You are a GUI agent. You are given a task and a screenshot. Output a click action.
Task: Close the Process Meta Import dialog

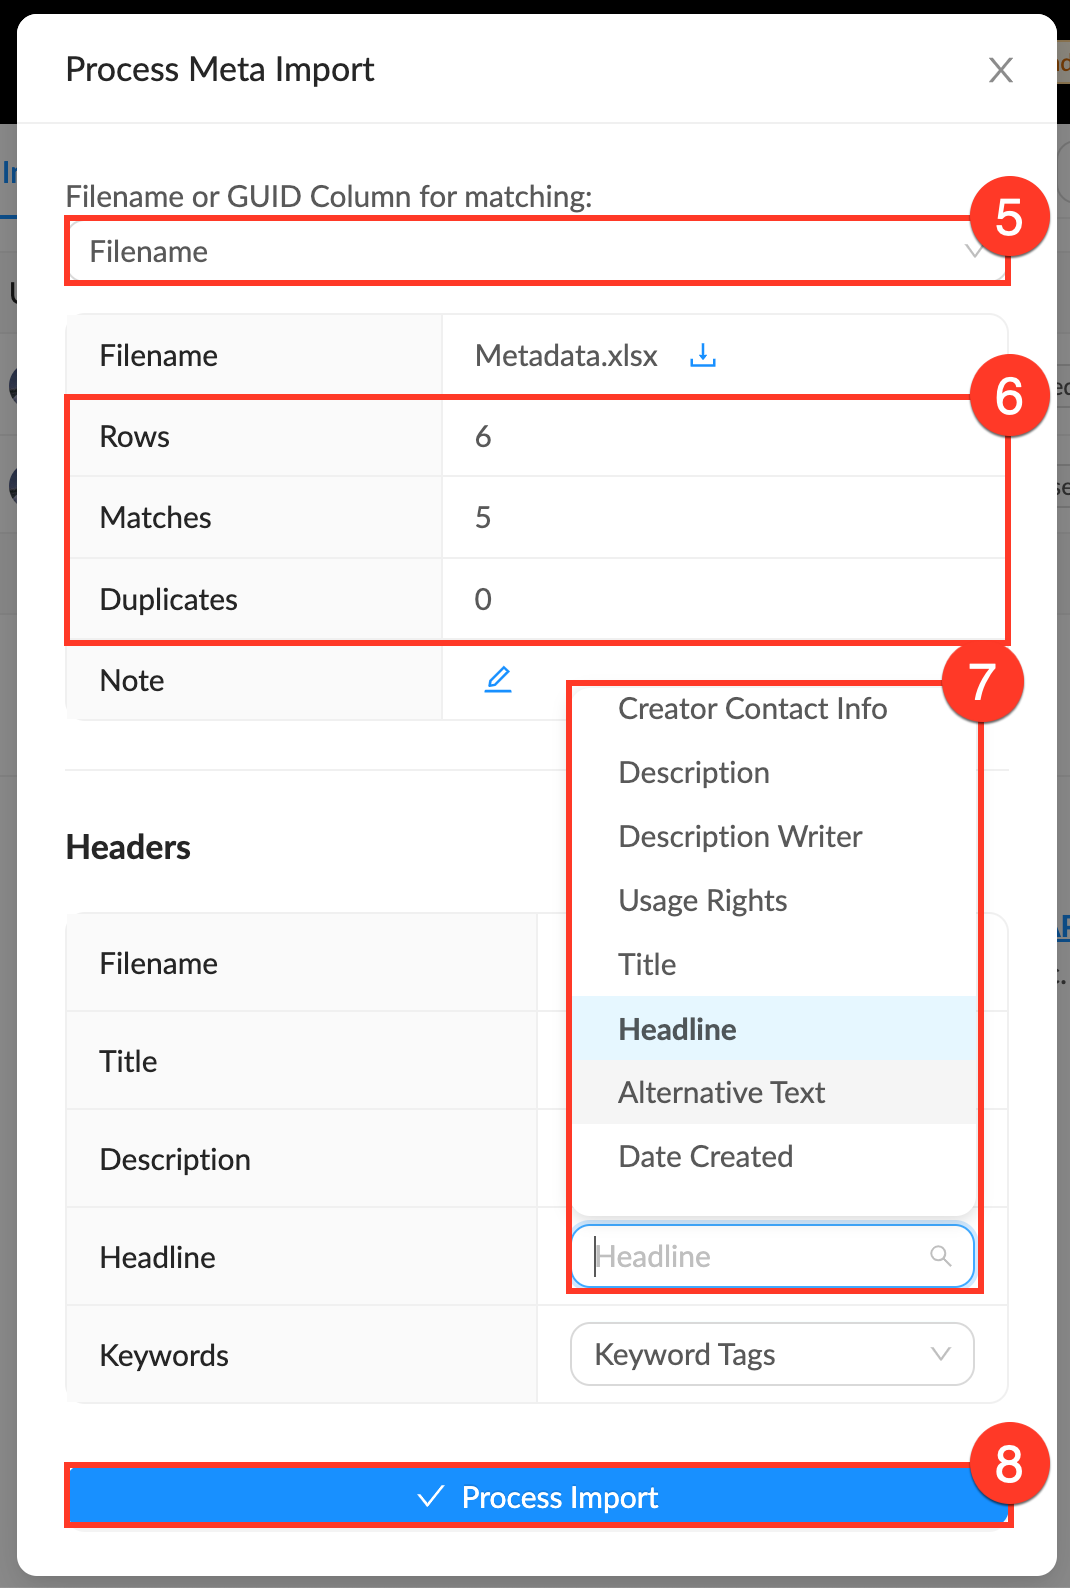[1000, 70]
